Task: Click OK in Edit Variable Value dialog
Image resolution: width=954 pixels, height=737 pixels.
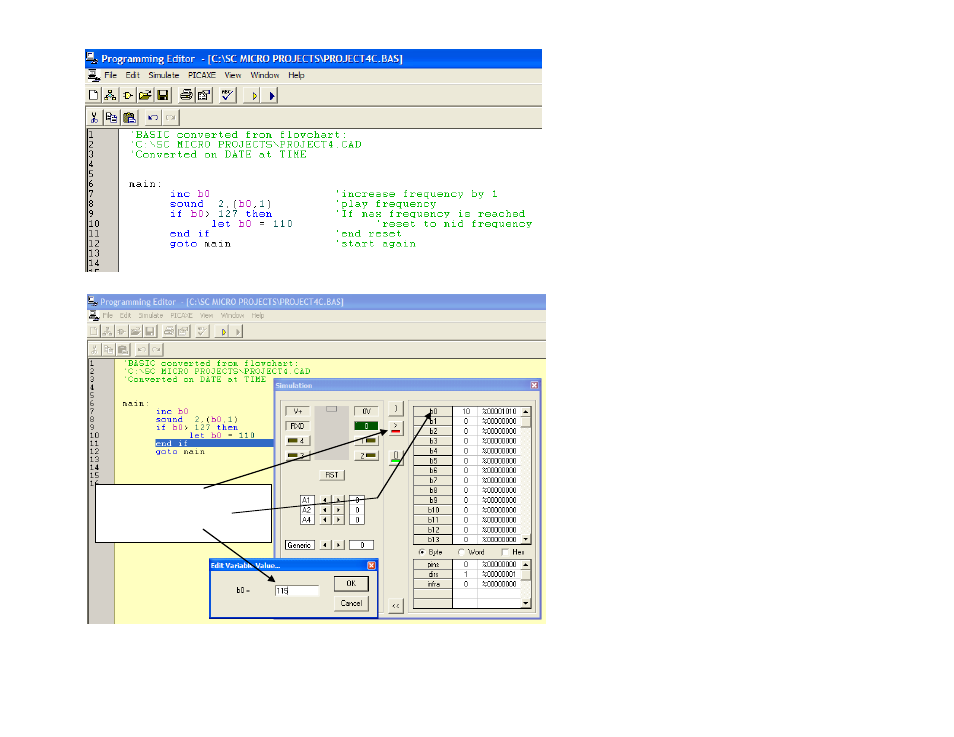Action: tap(351, 584)
